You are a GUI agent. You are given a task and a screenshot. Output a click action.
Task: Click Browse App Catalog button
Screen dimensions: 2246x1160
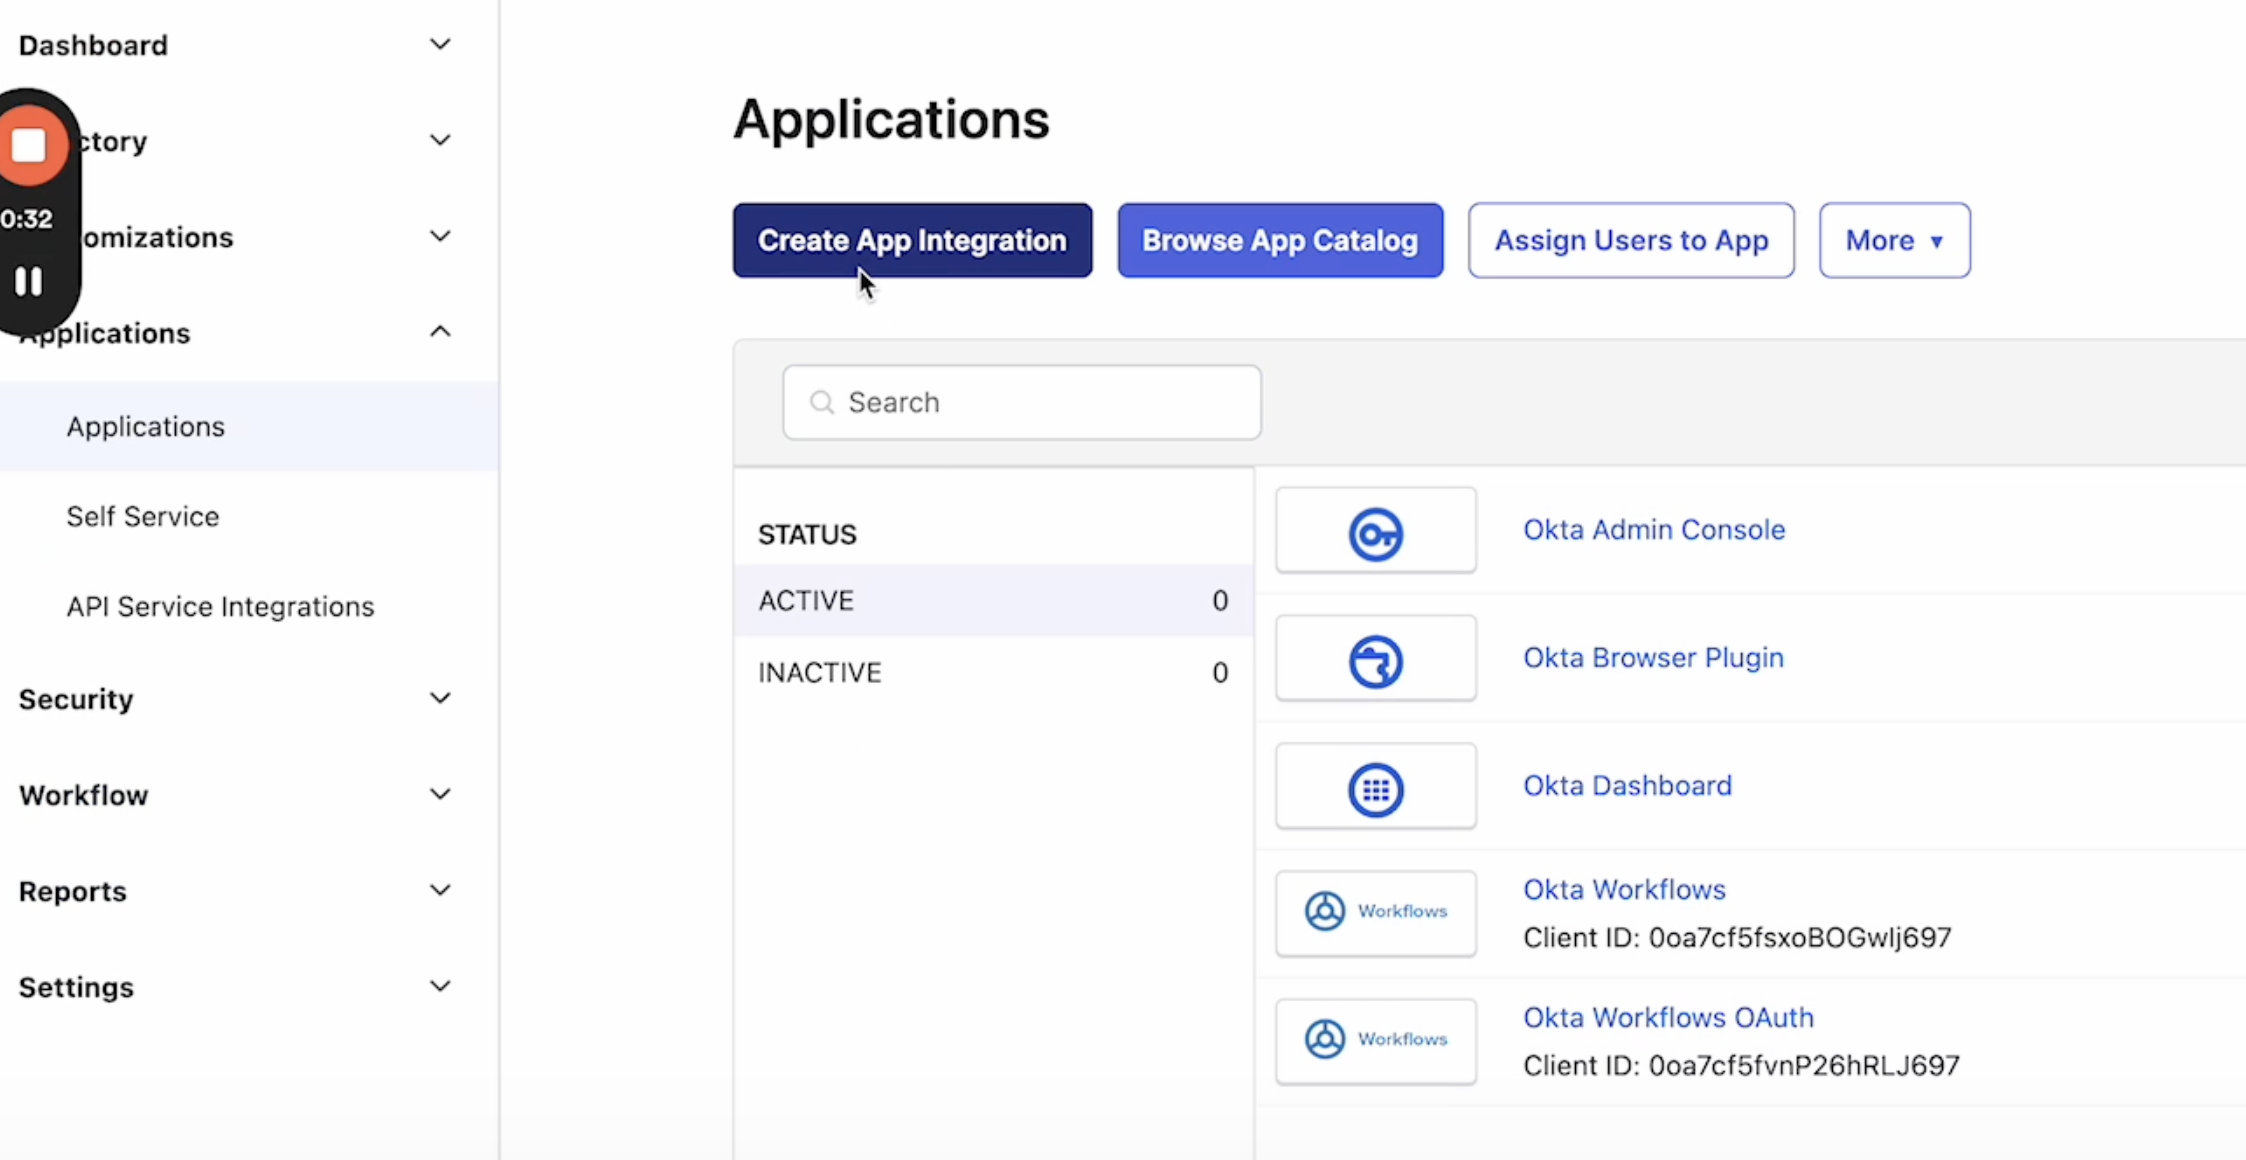pyautogui.click(x=1280, y=241)
